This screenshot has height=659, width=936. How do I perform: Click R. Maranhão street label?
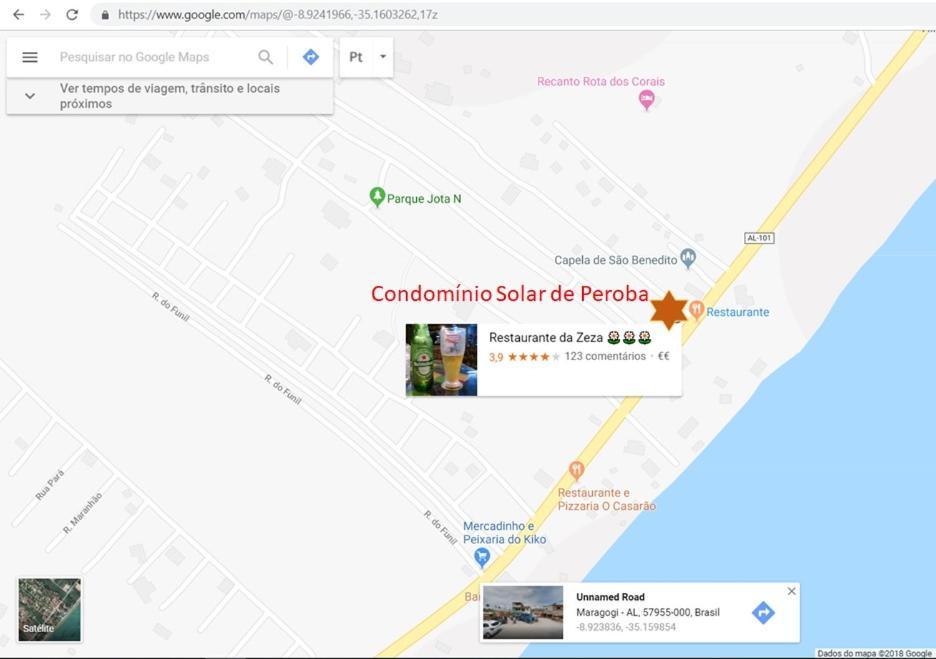82,513
